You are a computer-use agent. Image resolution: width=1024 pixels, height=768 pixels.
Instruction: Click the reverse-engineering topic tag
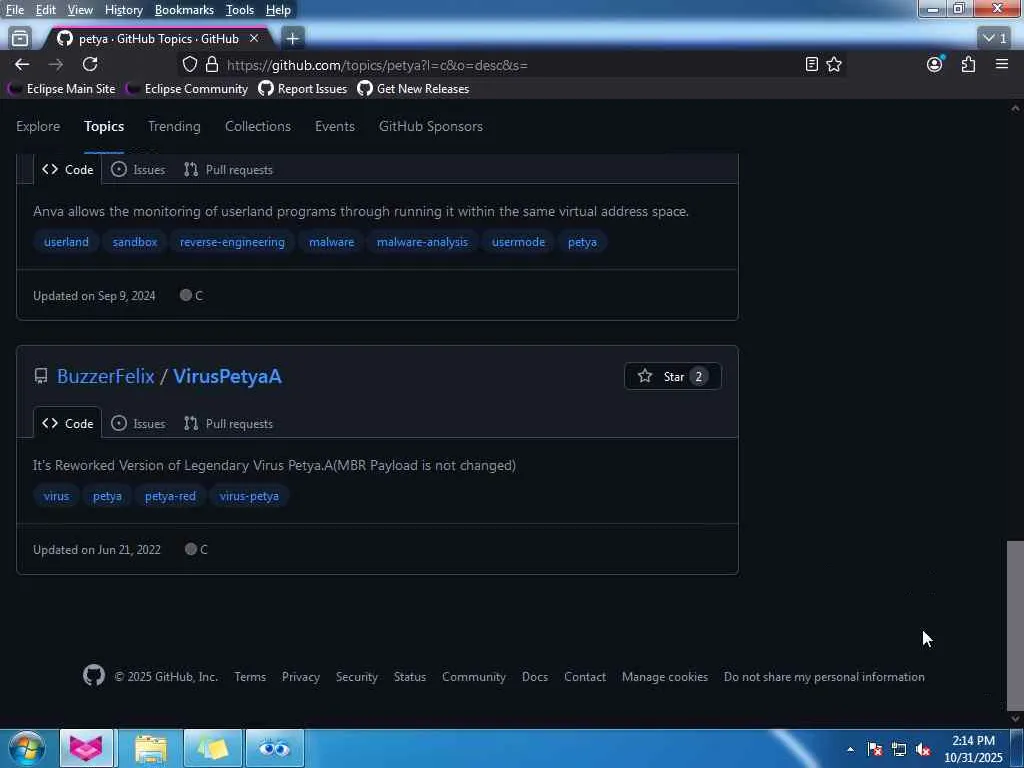point(232,242)
